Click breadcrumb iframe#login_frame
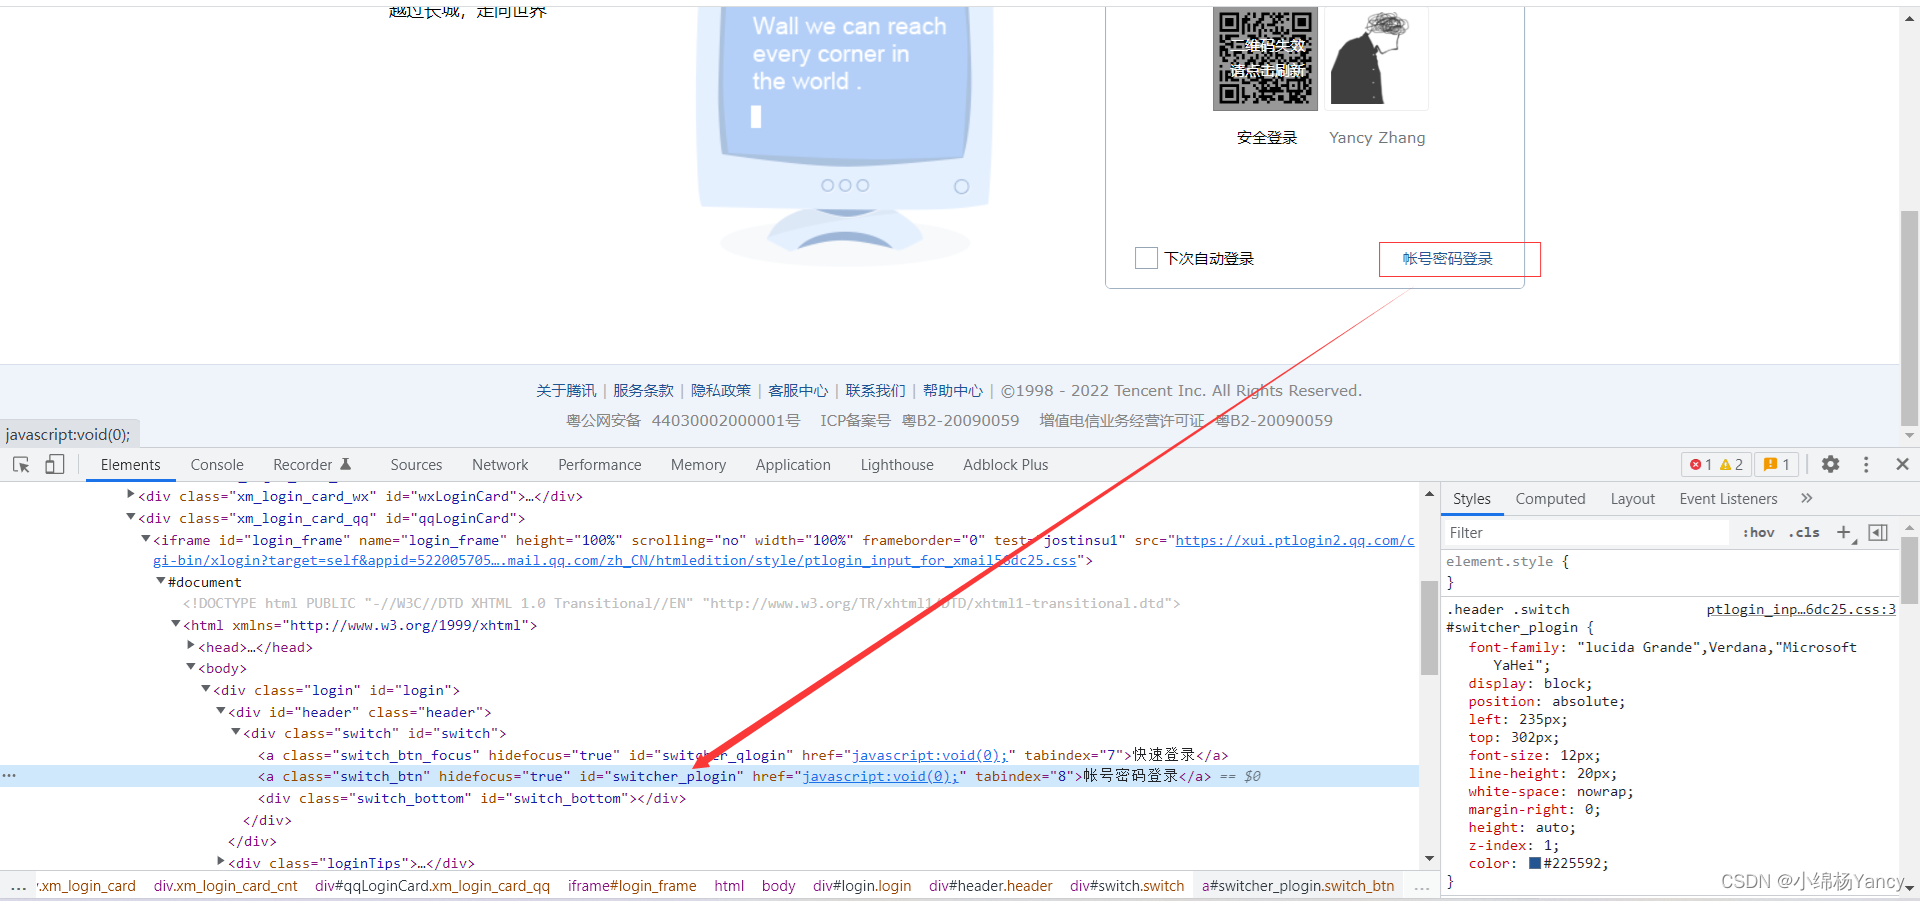 pos(632,886)
